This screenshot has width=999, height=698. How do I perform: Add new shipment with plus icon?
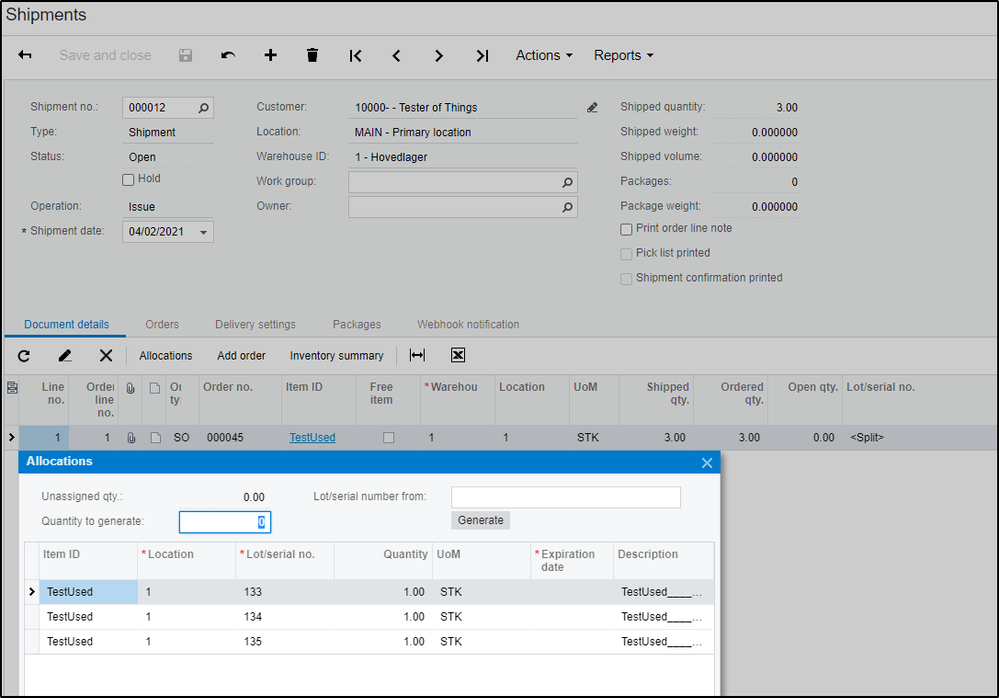pos(270,56)
